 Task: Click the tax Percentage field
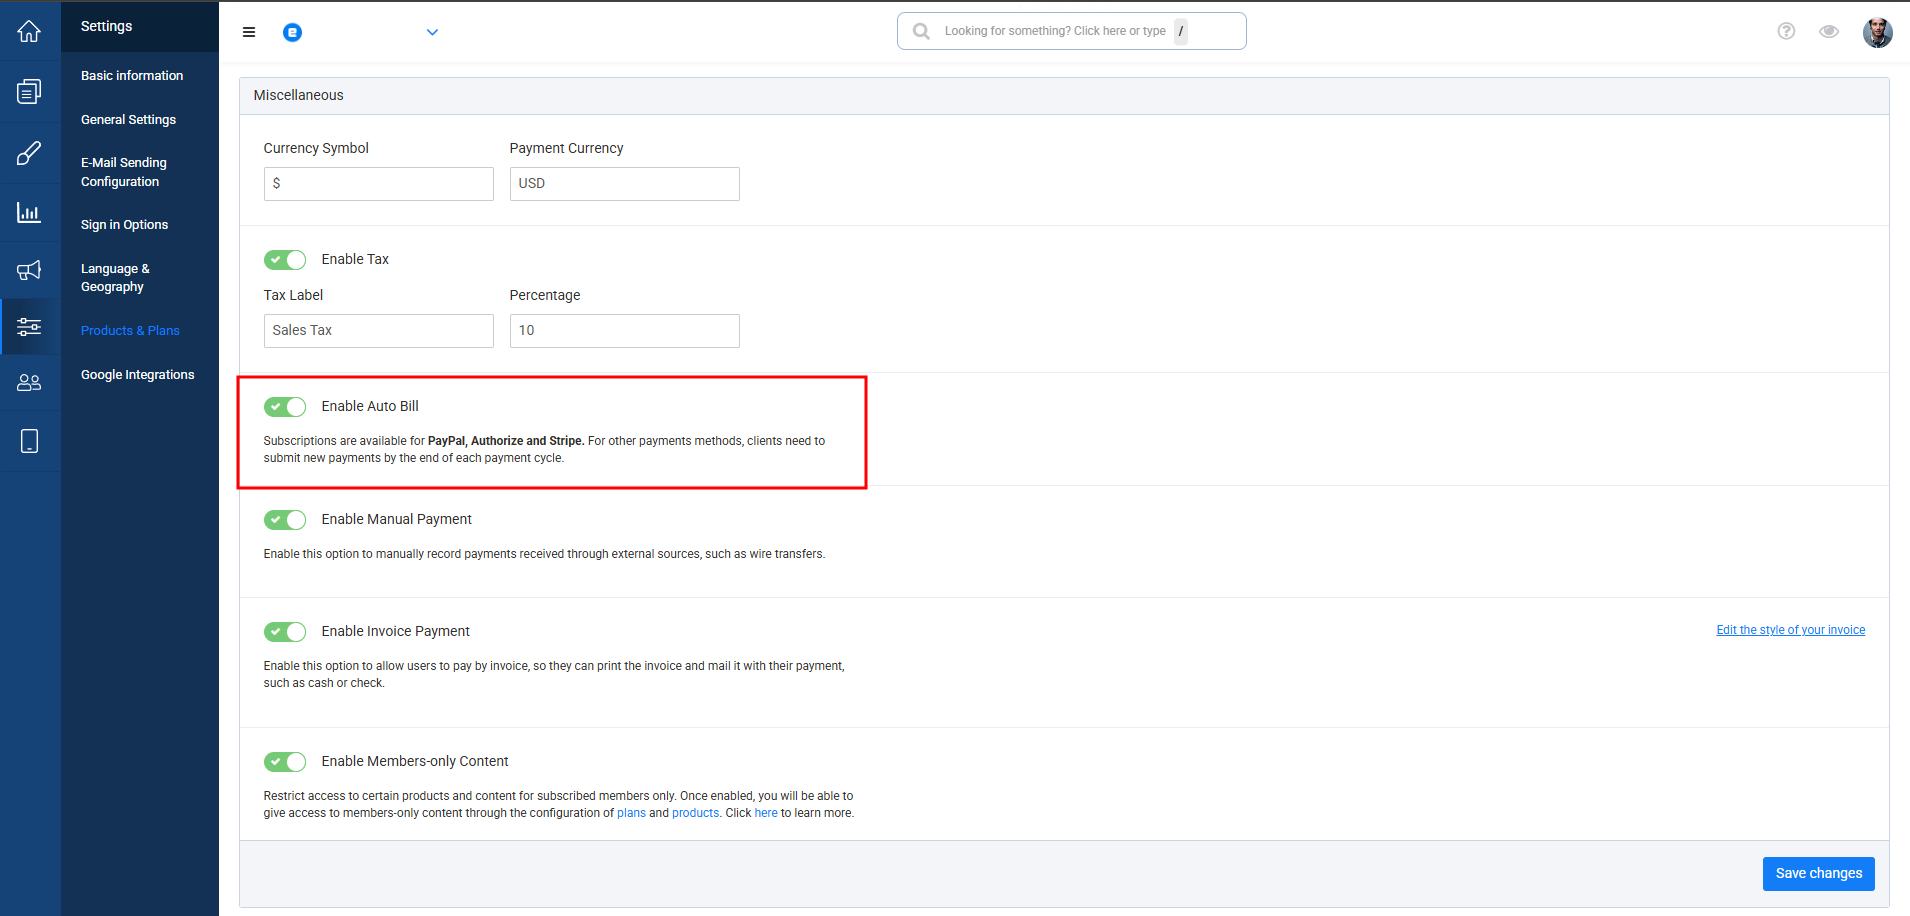[624, 331]
